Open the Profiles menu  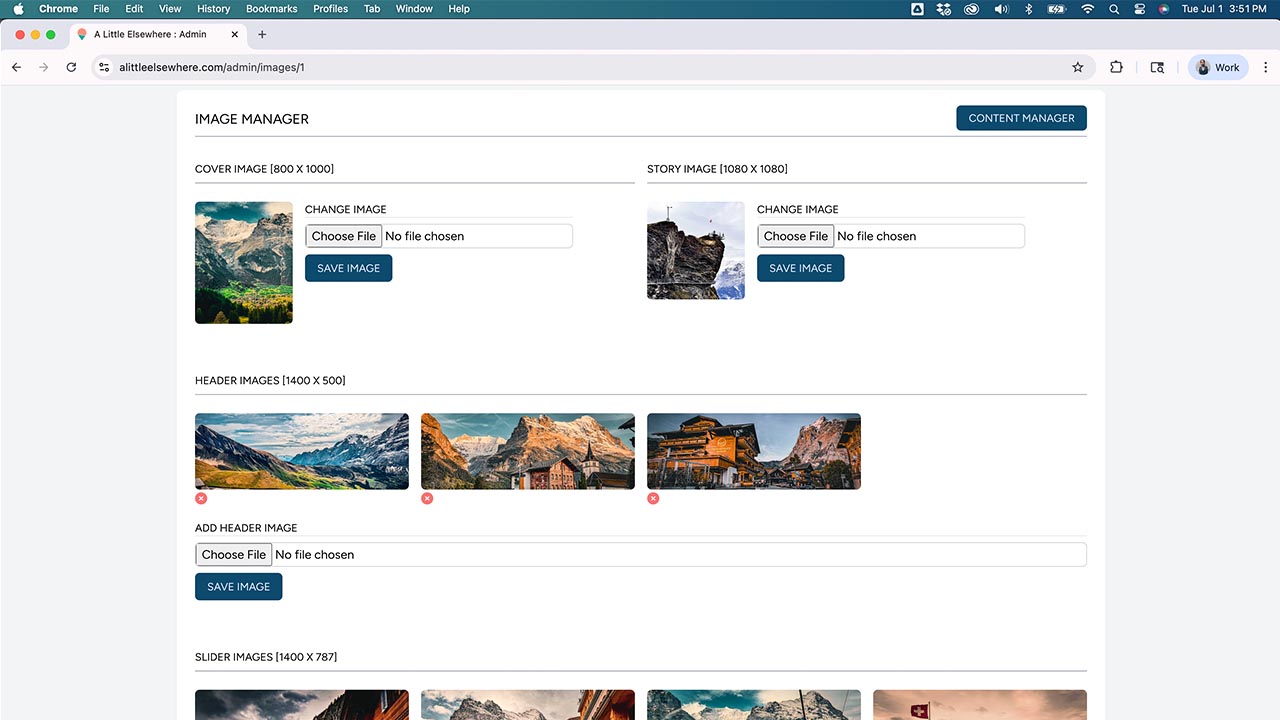[x=330, y=9]
